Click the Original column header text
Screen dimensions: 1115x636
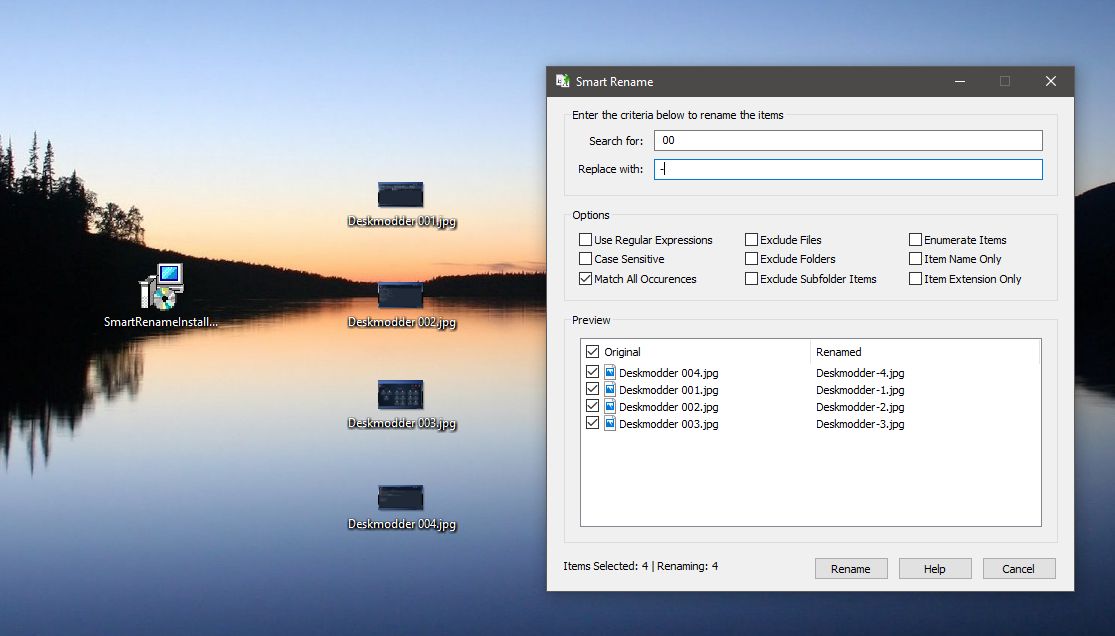tap(622, 352)
